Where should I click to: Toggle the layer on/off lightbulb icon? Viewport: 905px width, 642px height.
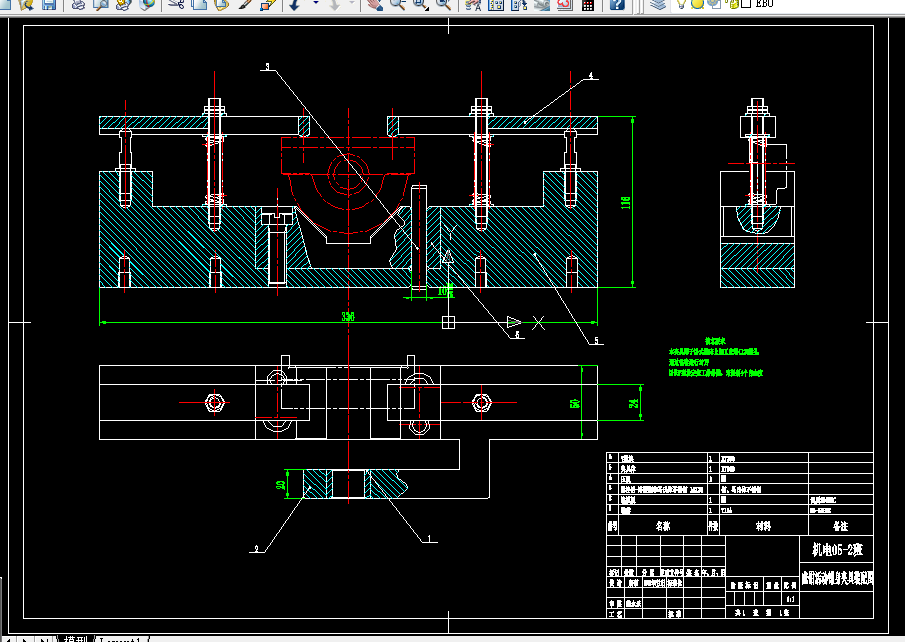click(681, 4)
